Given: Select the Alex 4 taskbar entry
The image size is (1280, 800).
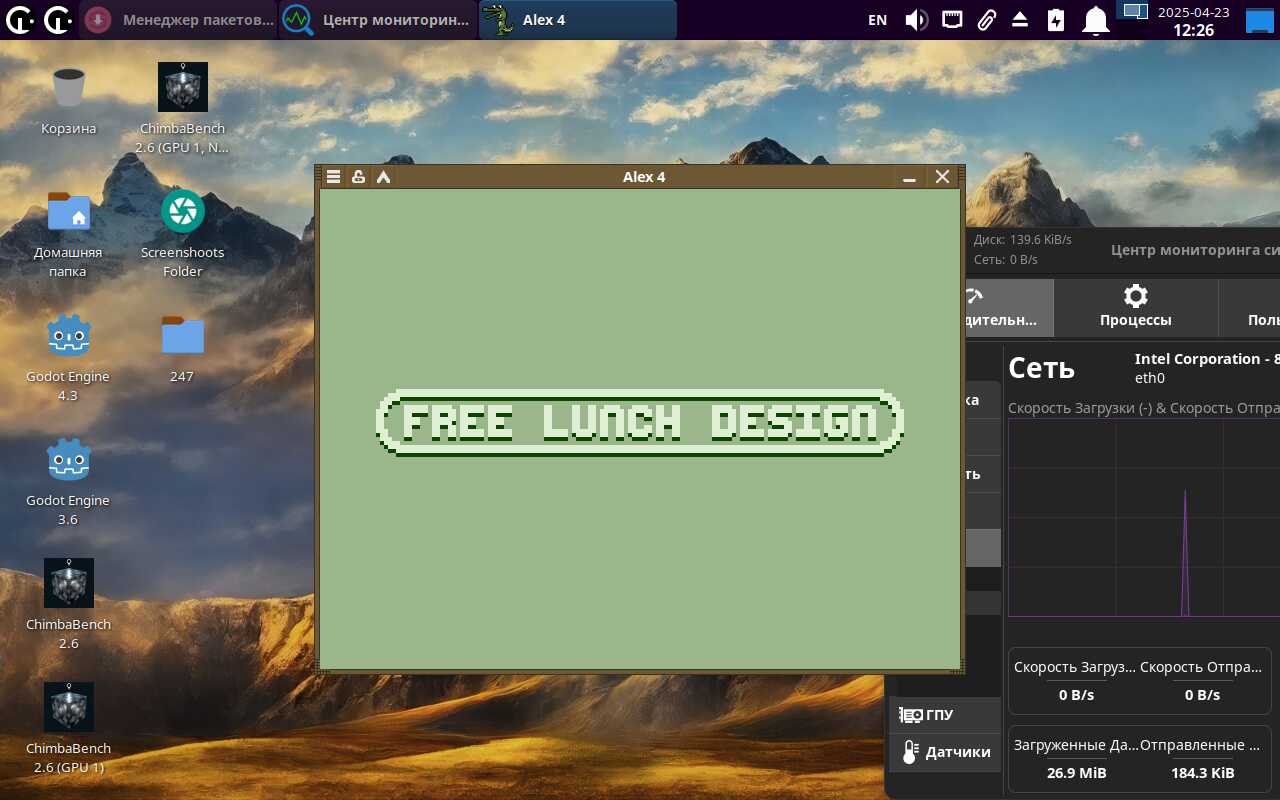Looking at the screenshot, I should click(x=578, y=19).
